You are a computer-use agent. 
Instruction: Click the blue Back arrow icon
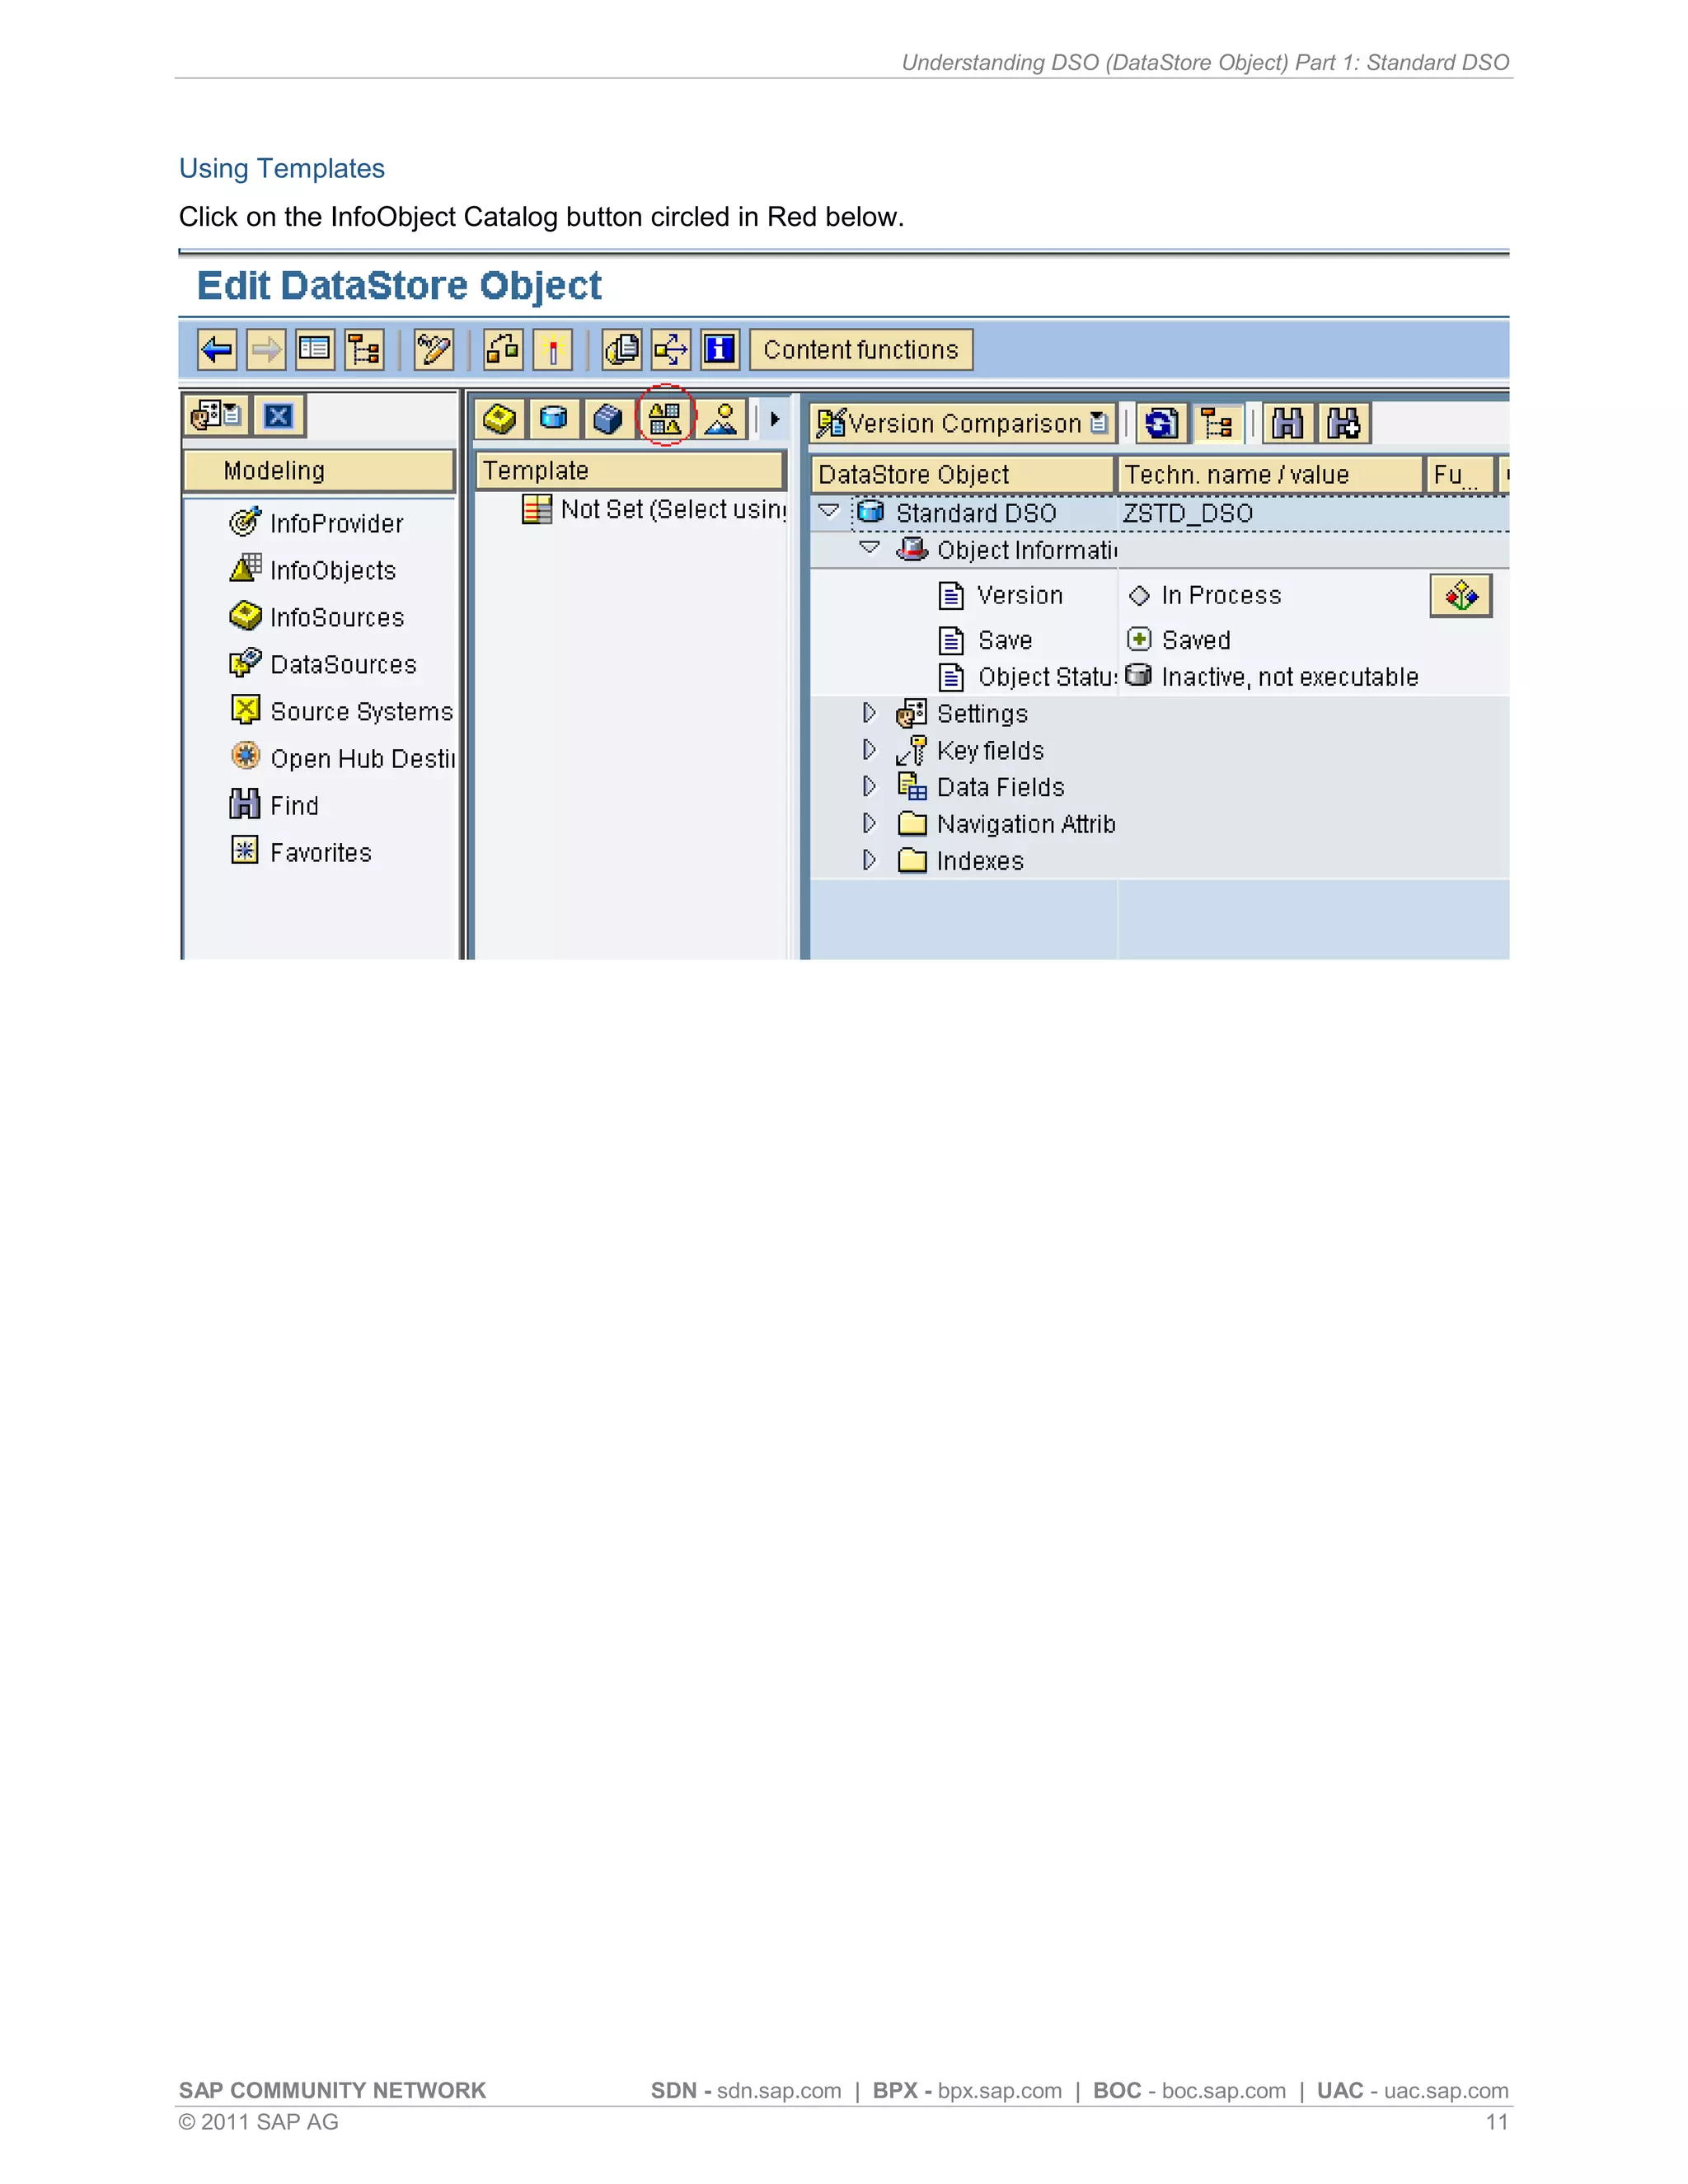[x=217, y=350]
